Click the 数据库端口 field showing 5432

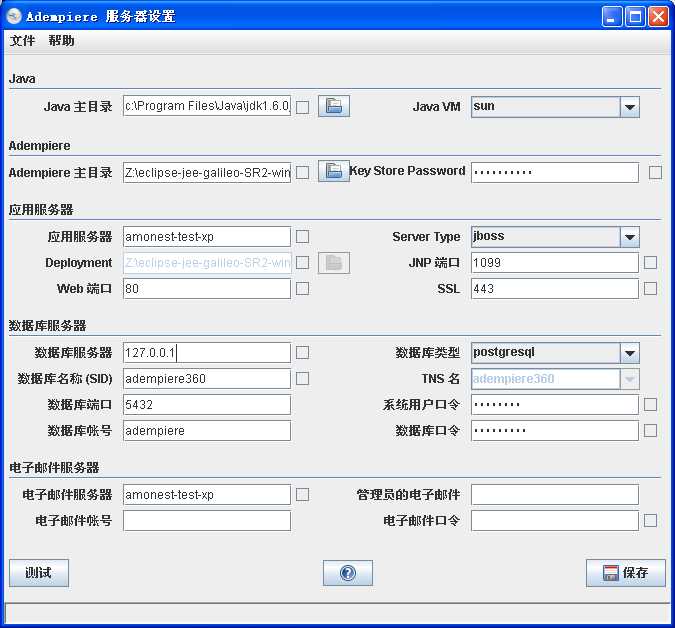click(207, 405)
